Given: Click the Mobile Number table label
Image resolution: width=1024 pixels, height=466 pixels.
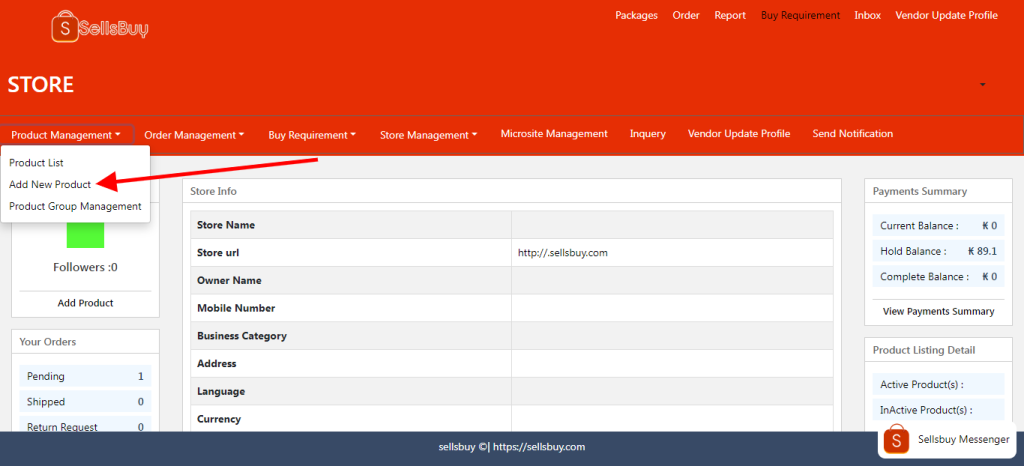Looking at the screenshot, I should [x=236, y=308].
